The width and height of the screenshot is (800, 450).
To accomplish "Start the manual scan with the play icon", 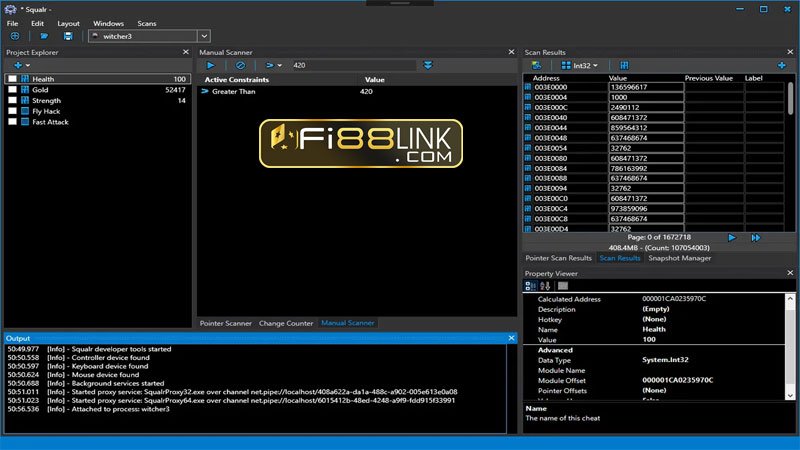I will pyautogui.click(x=210, y=65).
